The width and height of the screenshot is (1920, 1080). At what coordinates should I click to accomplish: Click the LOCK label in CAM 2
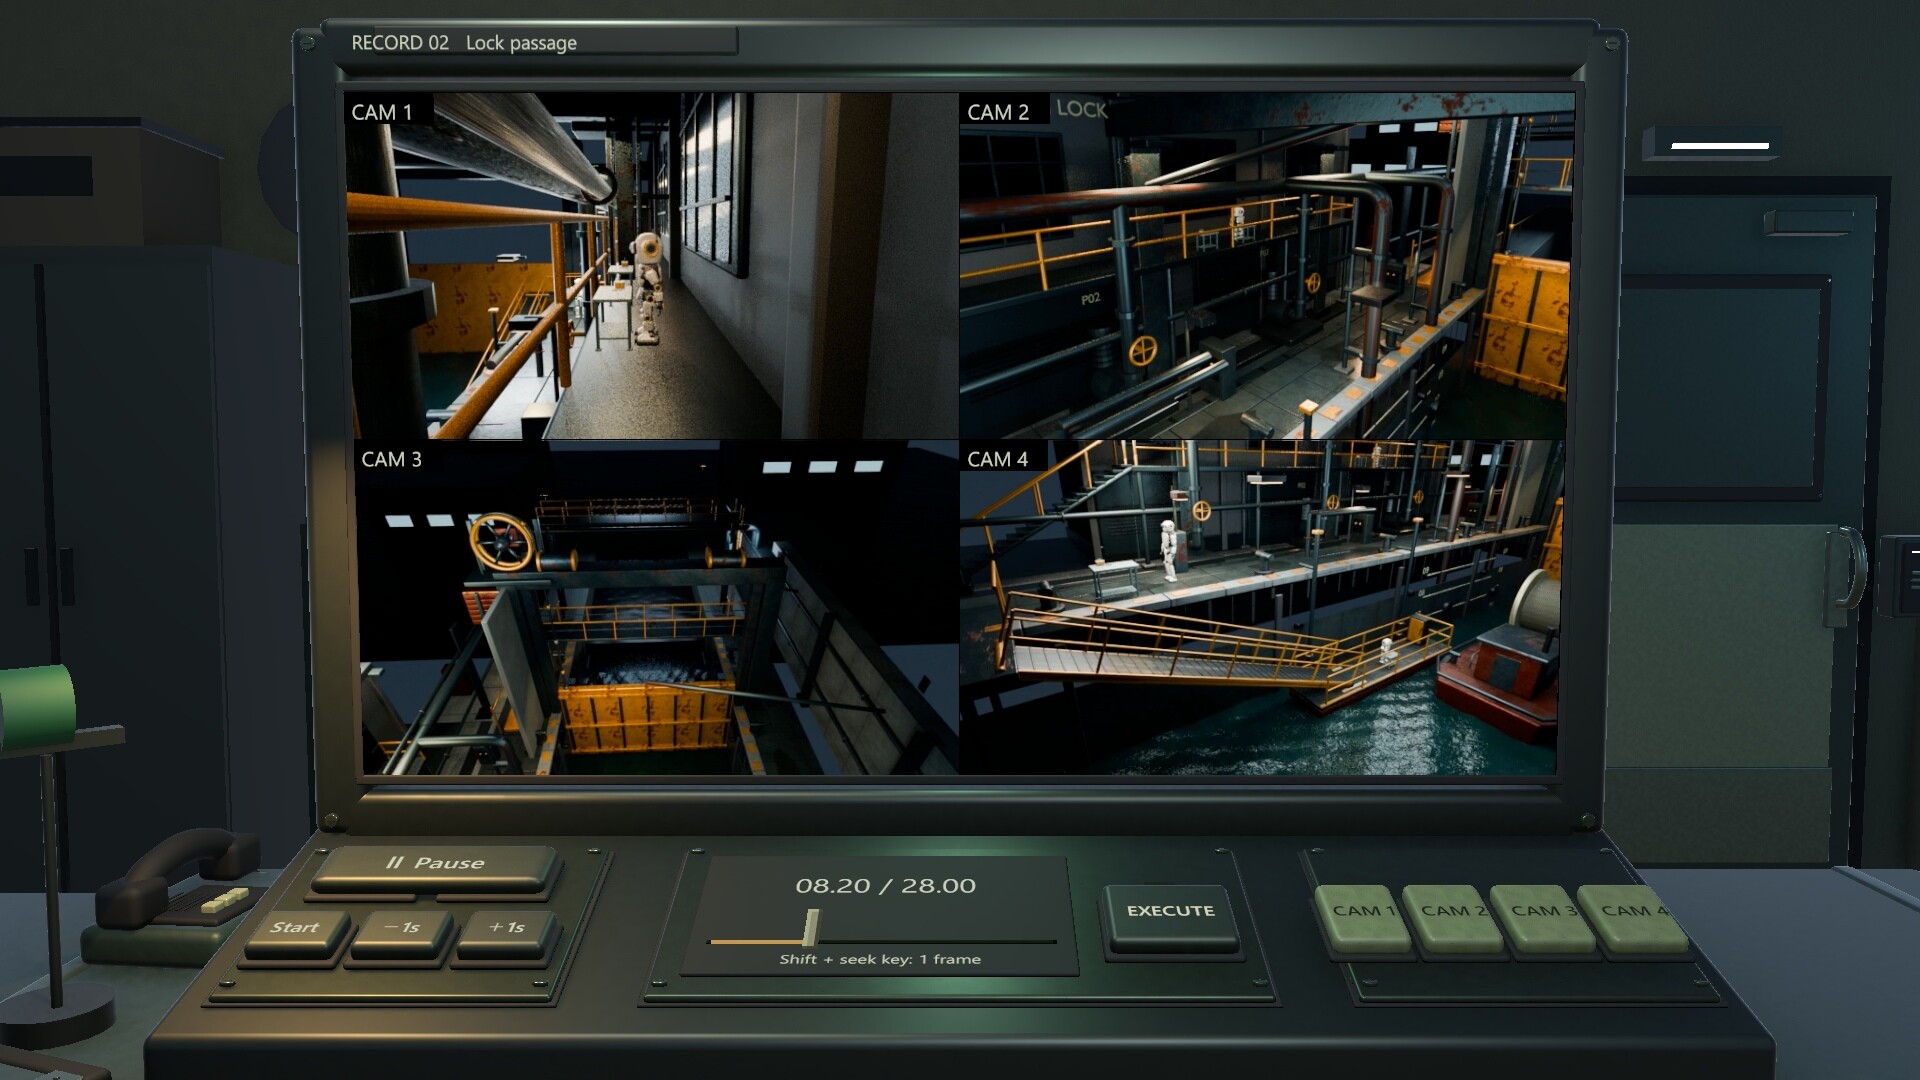(1081, 109)
